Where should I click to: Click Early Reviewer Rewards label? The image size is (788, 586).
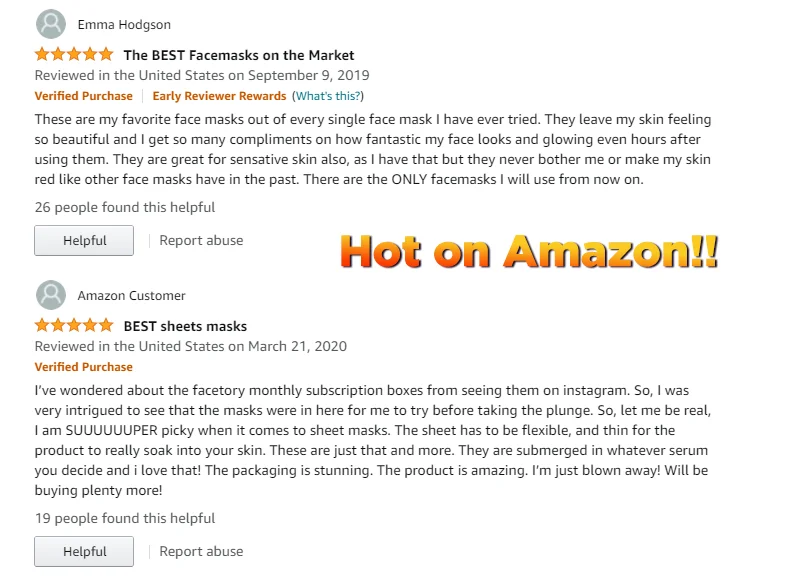(x=219, y=96)
